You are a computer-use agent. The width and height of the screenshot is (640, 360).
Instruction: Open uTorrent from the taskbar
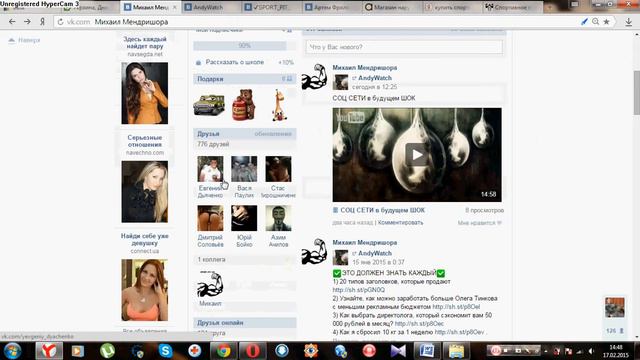pos(107,351)
